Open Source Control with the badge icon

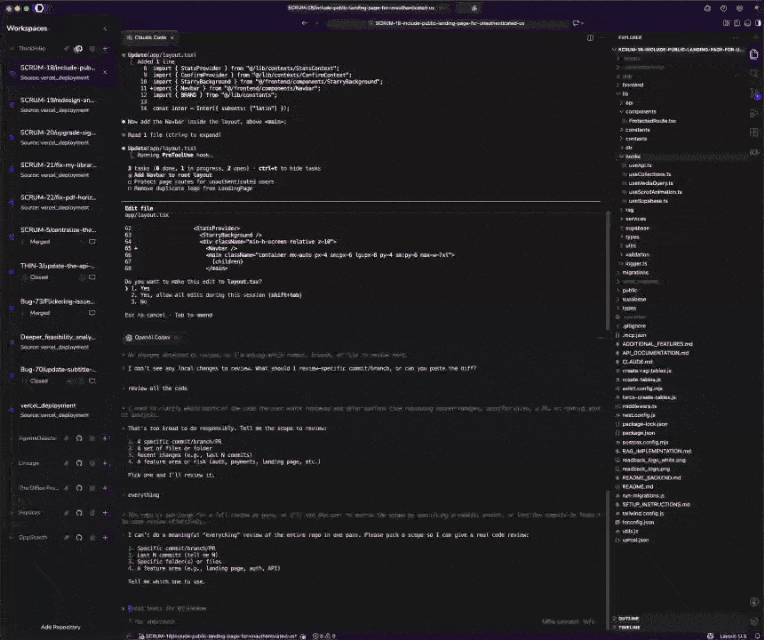[x=754, y=94]
